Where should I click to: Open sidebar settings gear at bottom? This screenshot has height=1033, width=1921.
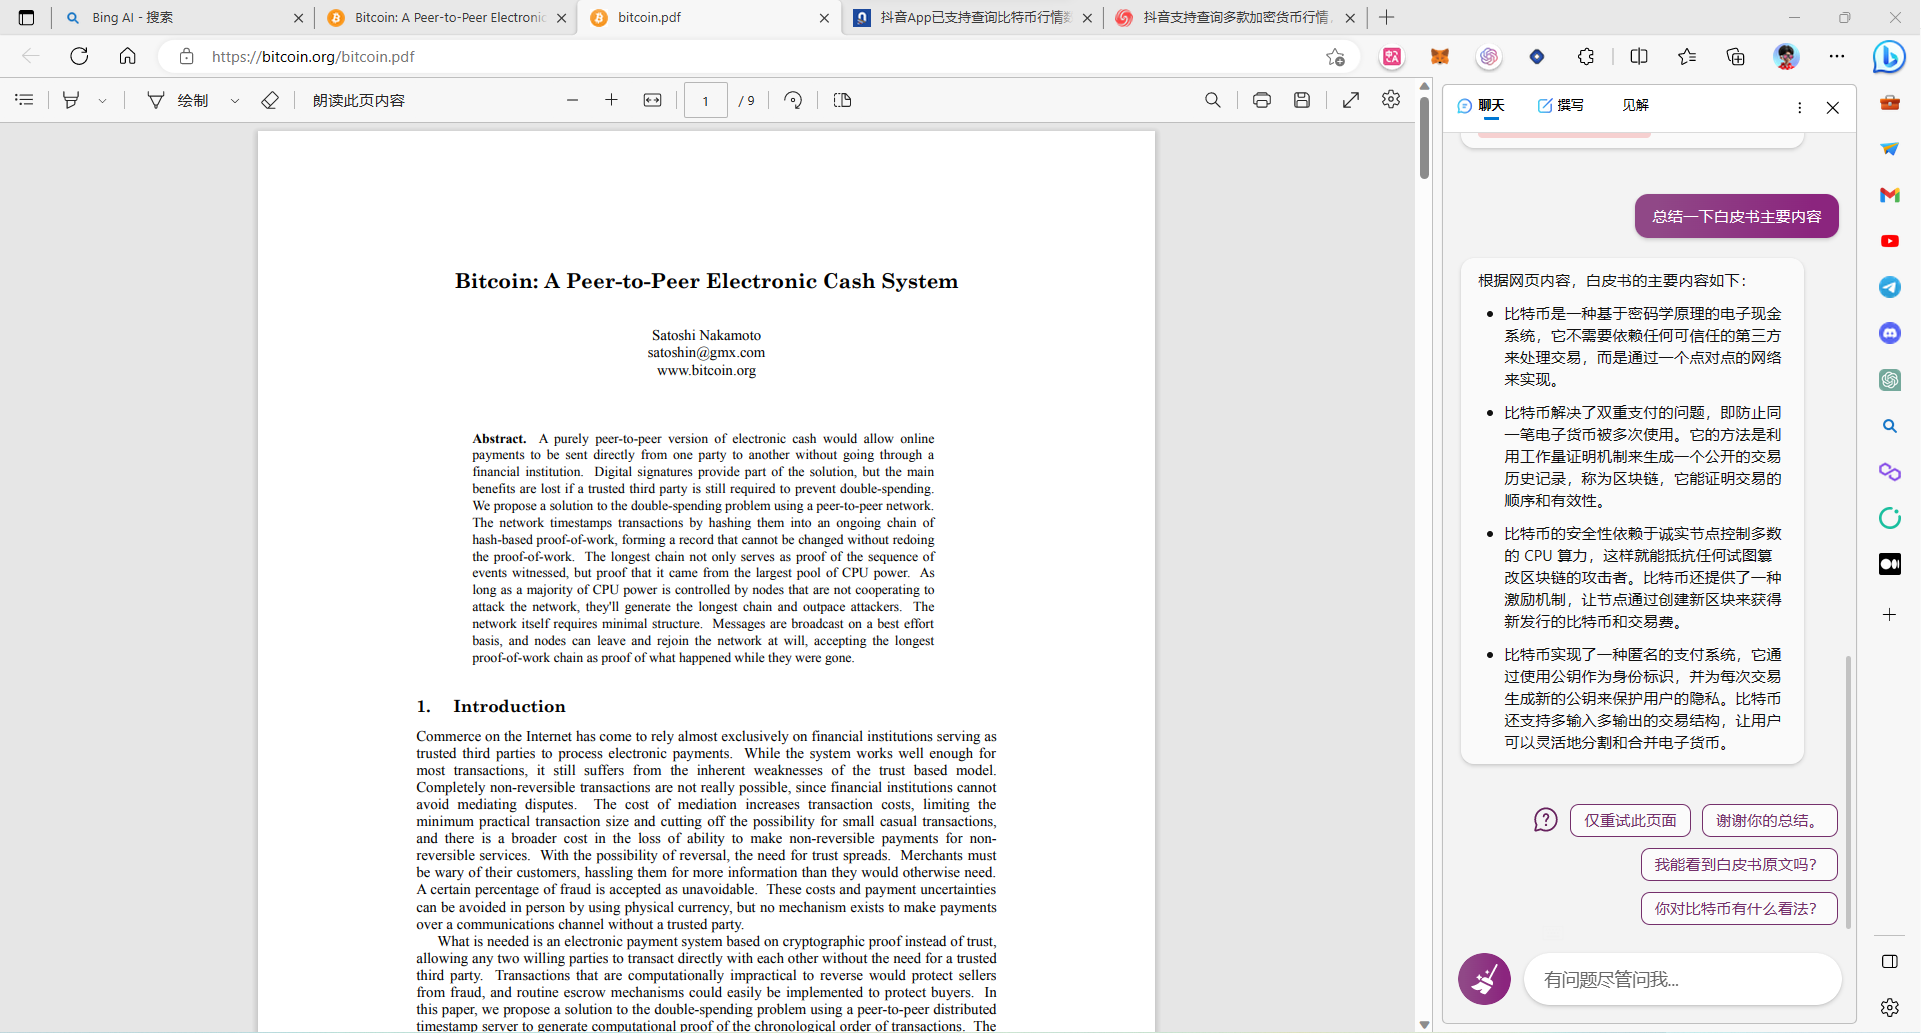point(1890,1007)
